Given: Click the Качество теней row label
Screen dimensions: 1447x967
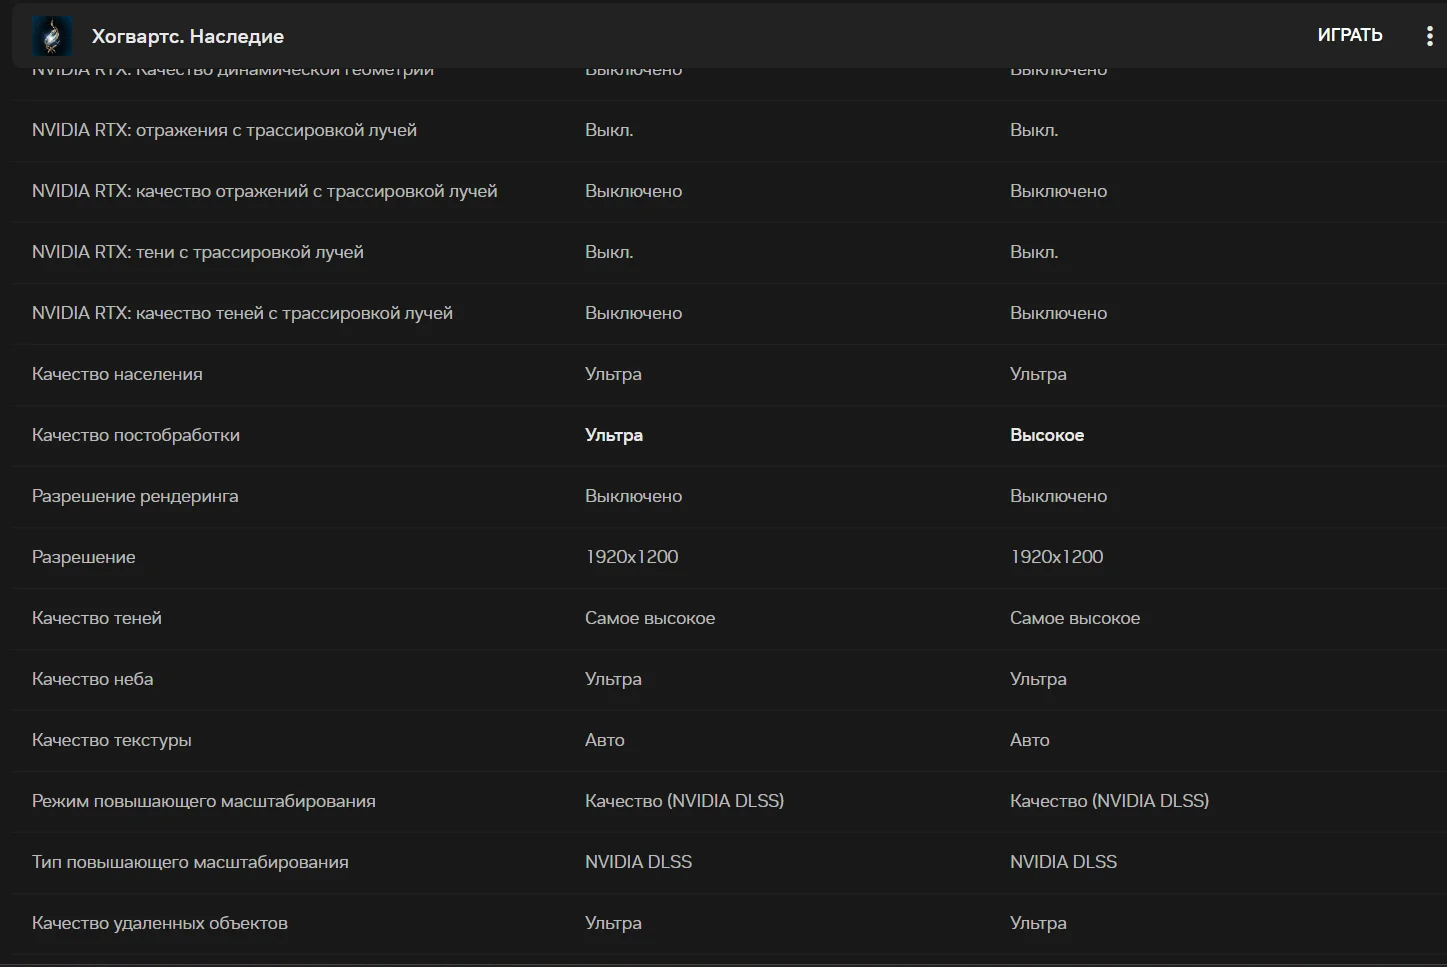Looking at the screenshot, I should click(x=97, y=618).
